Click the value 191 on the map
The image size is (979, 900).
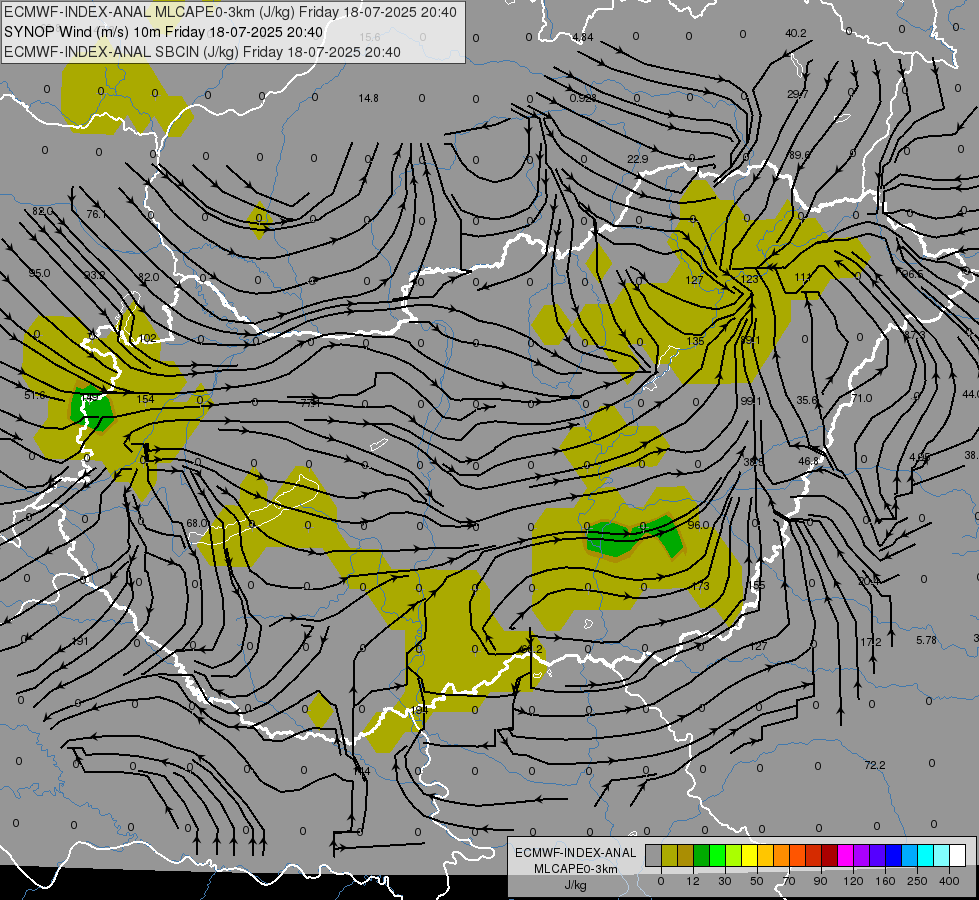[x=80, y=641]
